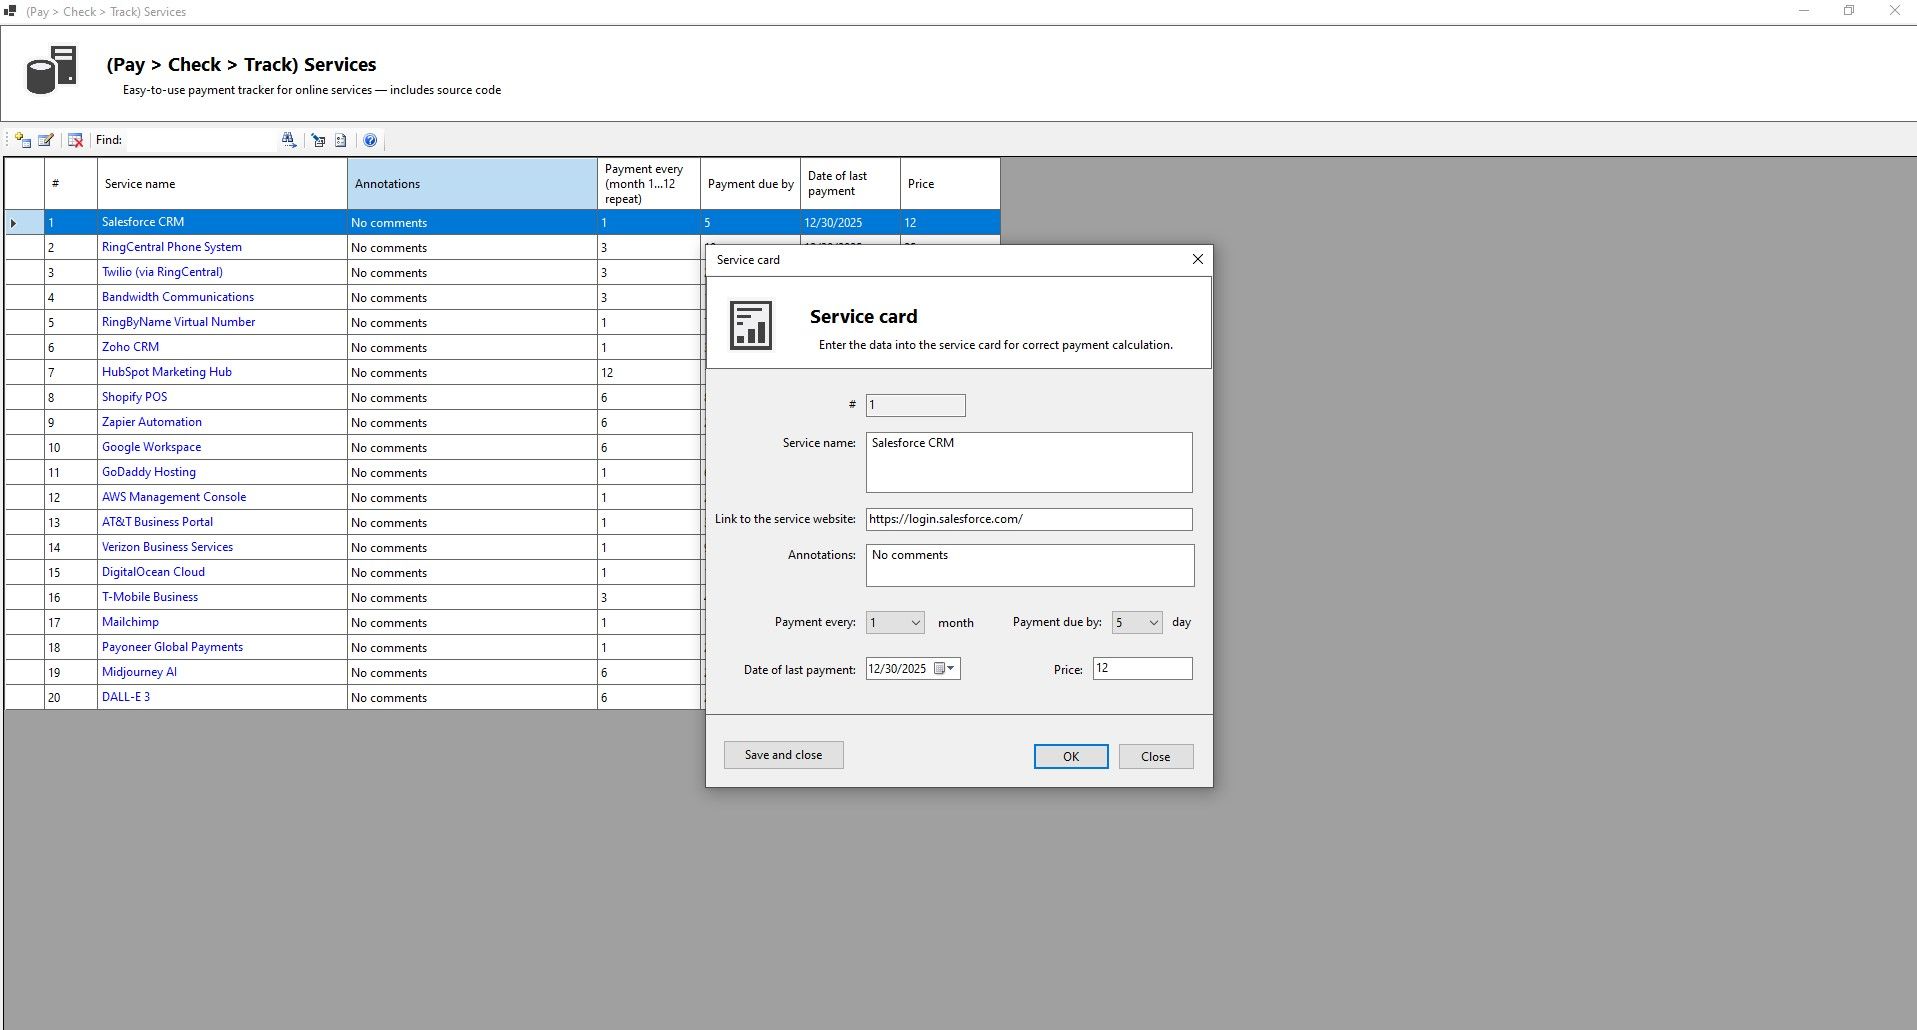
Task: Expand the Payment due by day dropdown
Action: 1152,623
